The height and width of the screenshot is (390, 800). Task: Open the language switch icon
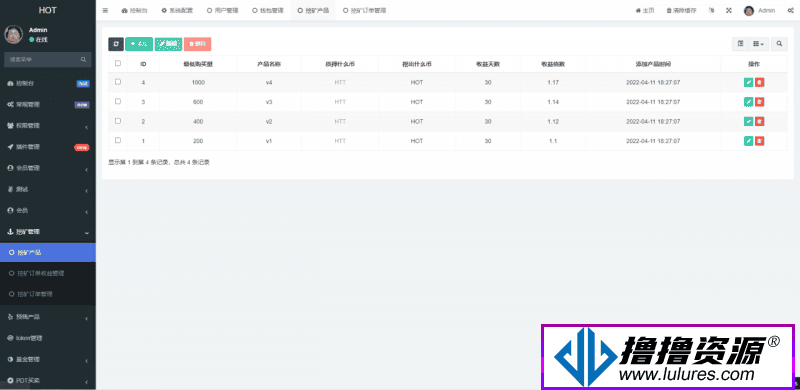click(x=711, y=10)
